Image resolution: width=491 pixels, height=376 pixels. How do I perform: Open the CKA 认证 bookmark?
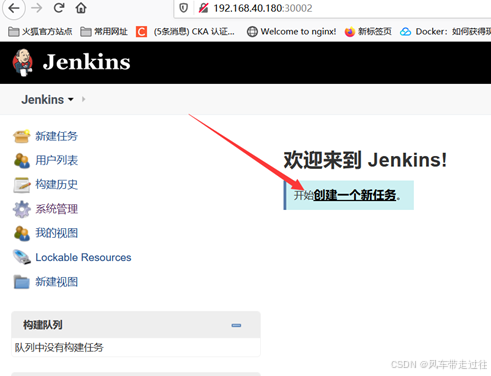click(x=185, y=32)
